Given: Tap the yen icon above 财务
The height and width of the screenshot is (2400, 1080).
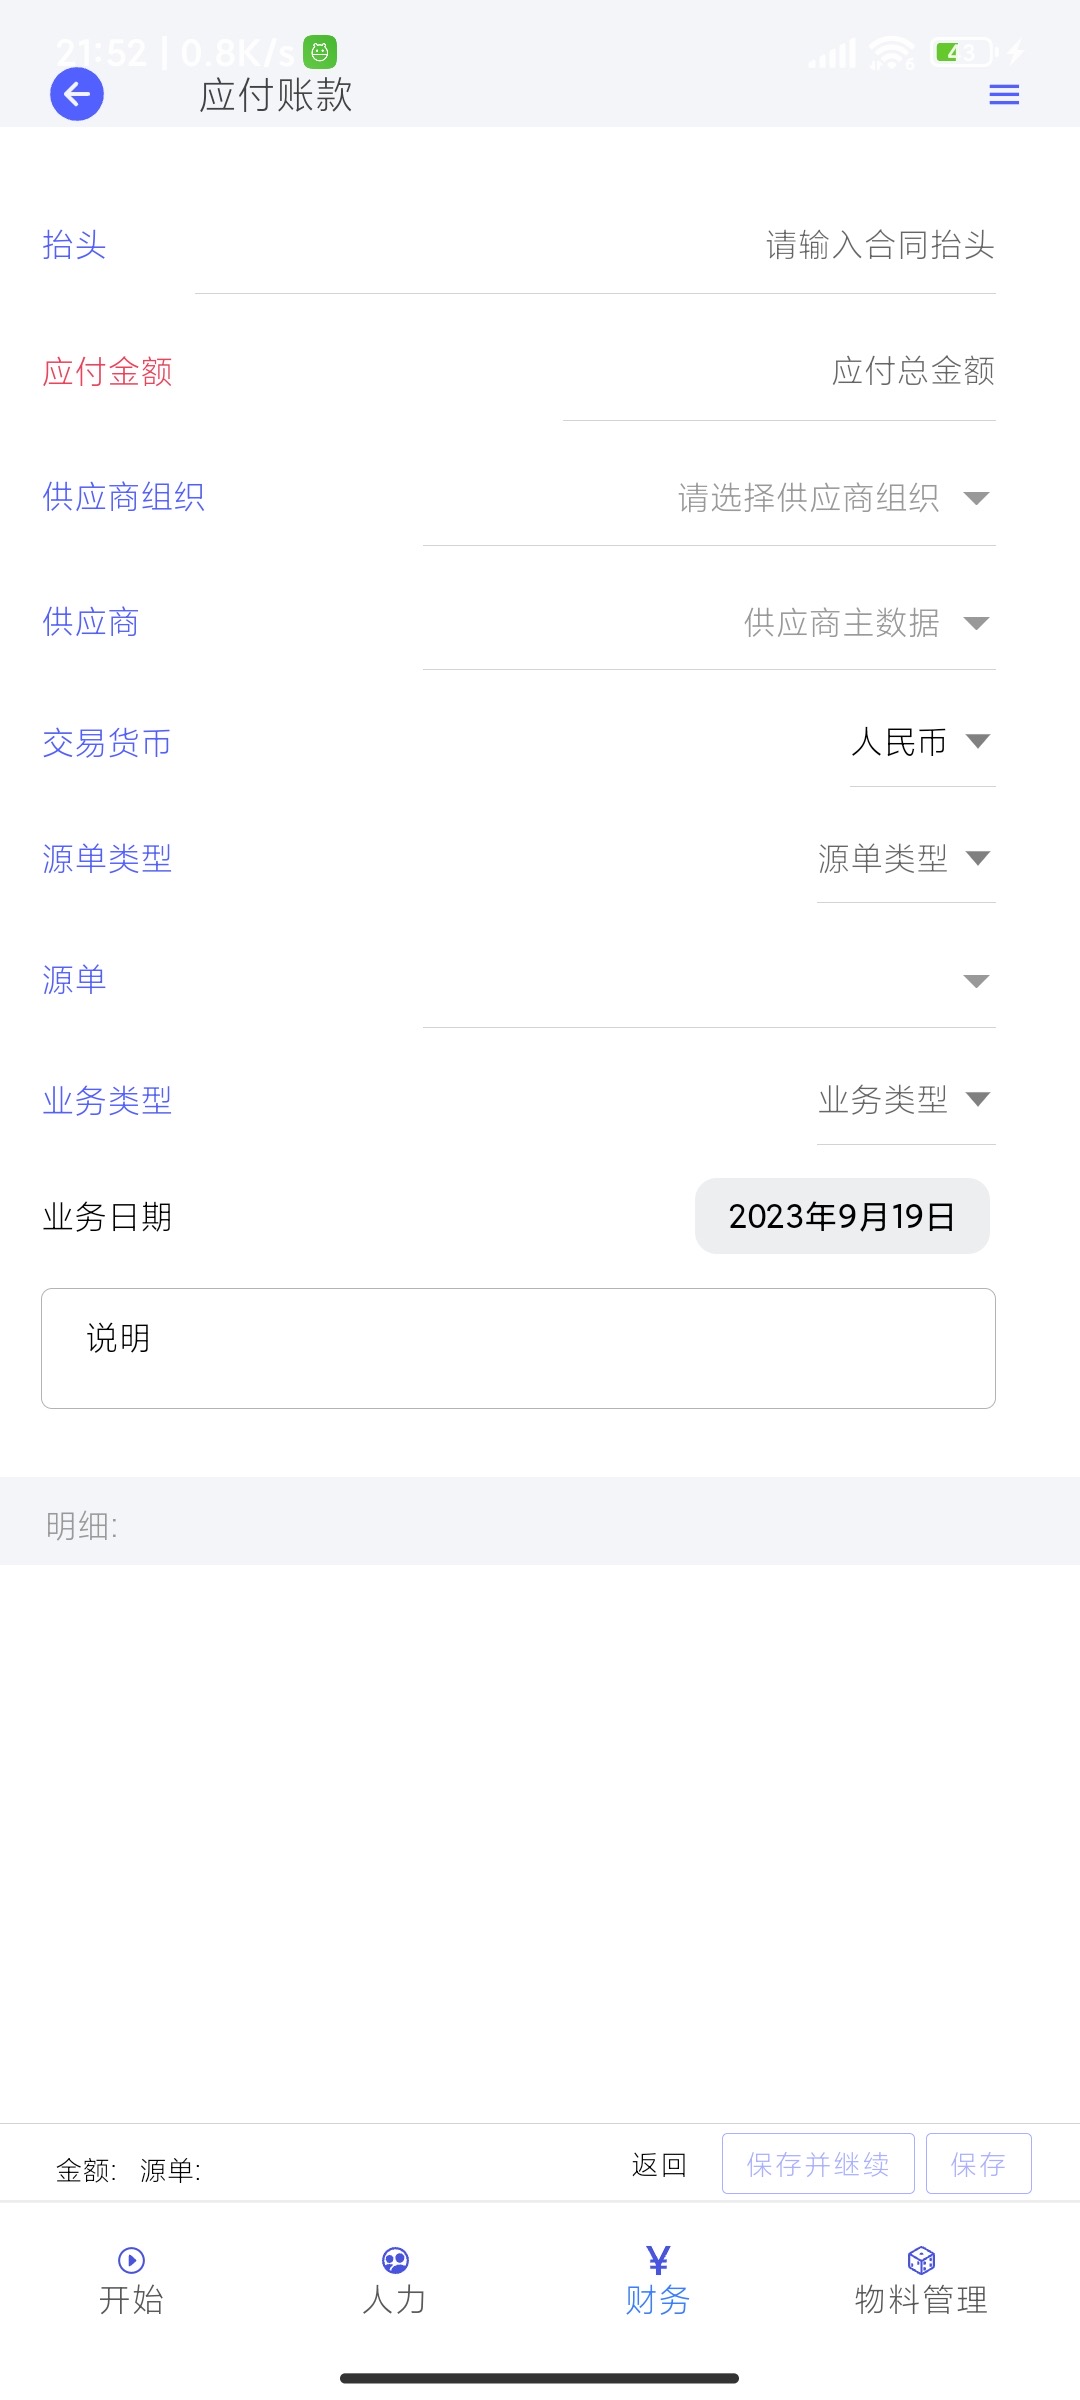Looking at the screenshot, I should [658, 2259].
